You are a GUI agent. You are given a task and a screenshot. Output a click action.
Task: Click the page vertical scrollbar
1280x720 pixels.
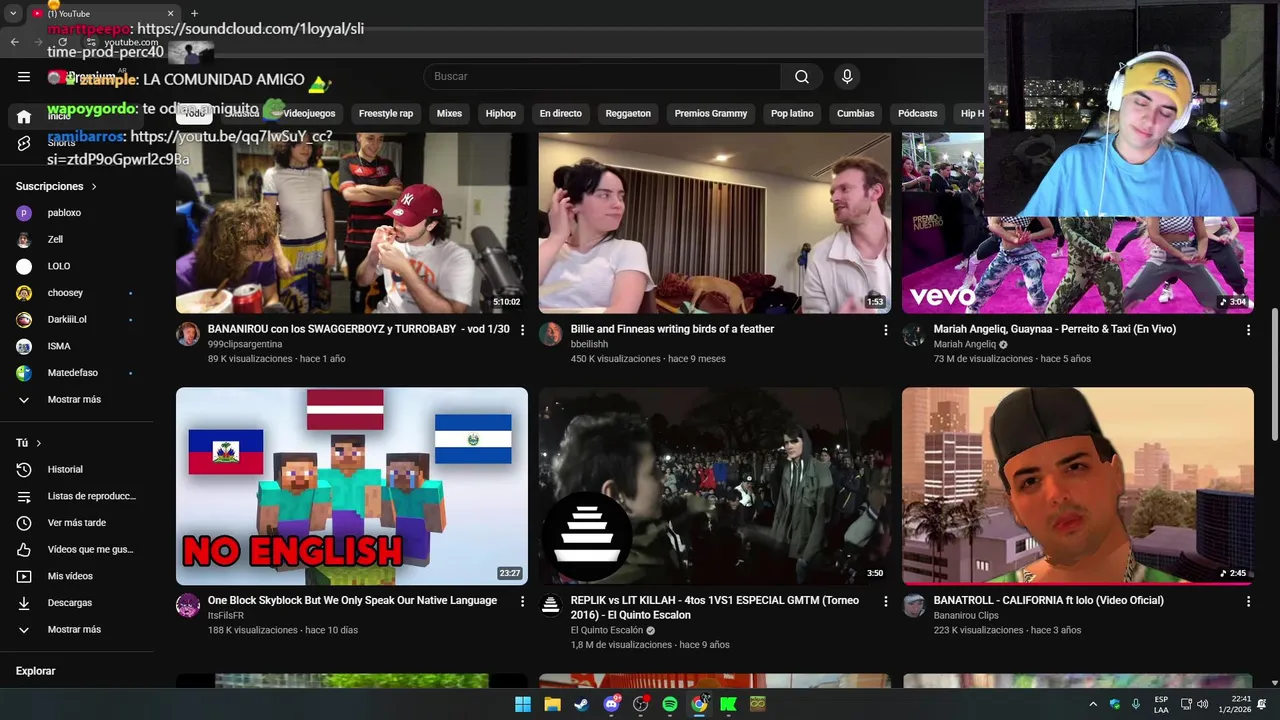point(1274,374)
